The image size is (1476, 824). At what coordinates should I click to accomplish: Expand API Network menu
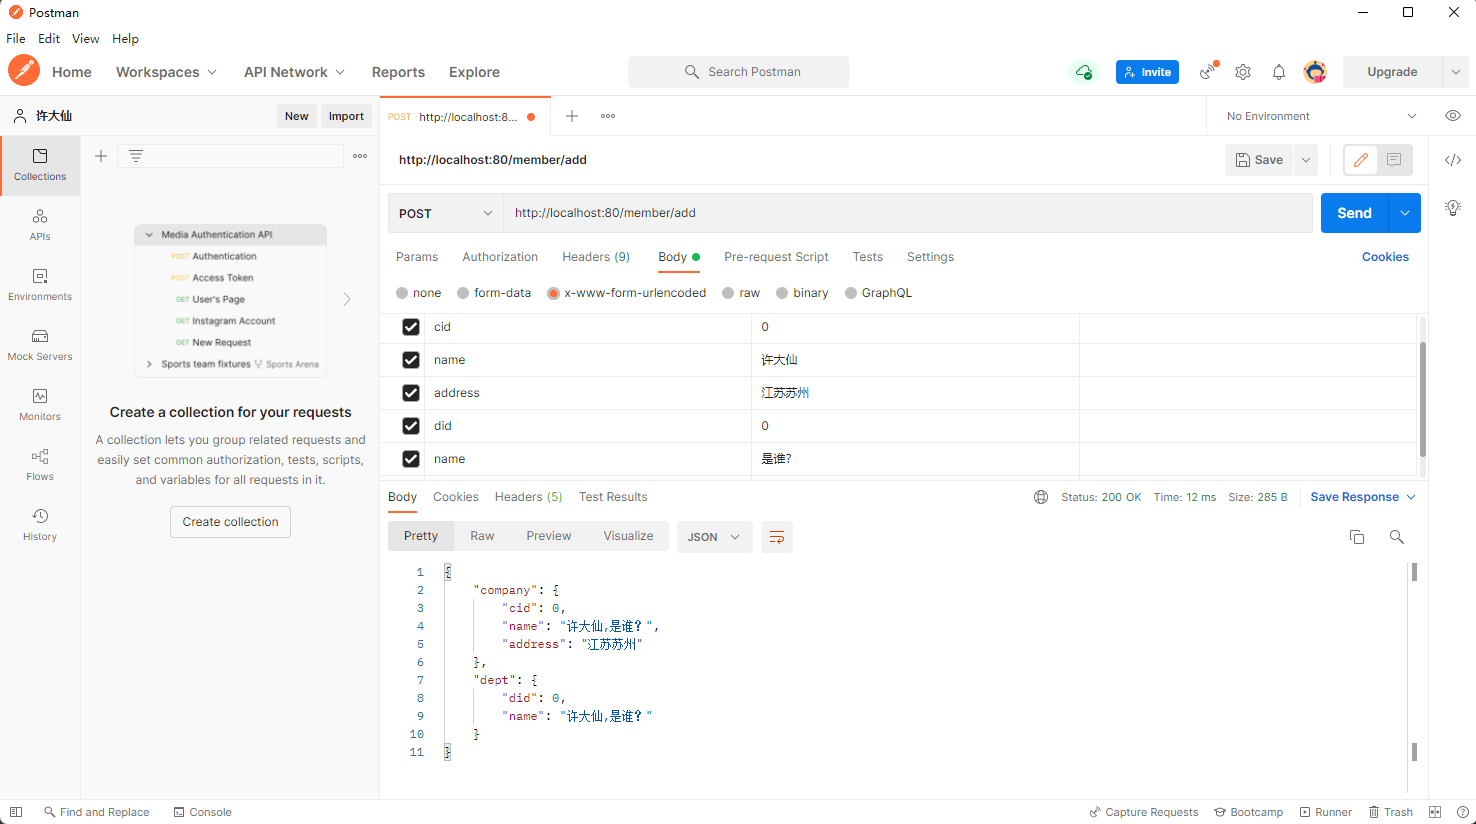[294, 72]
